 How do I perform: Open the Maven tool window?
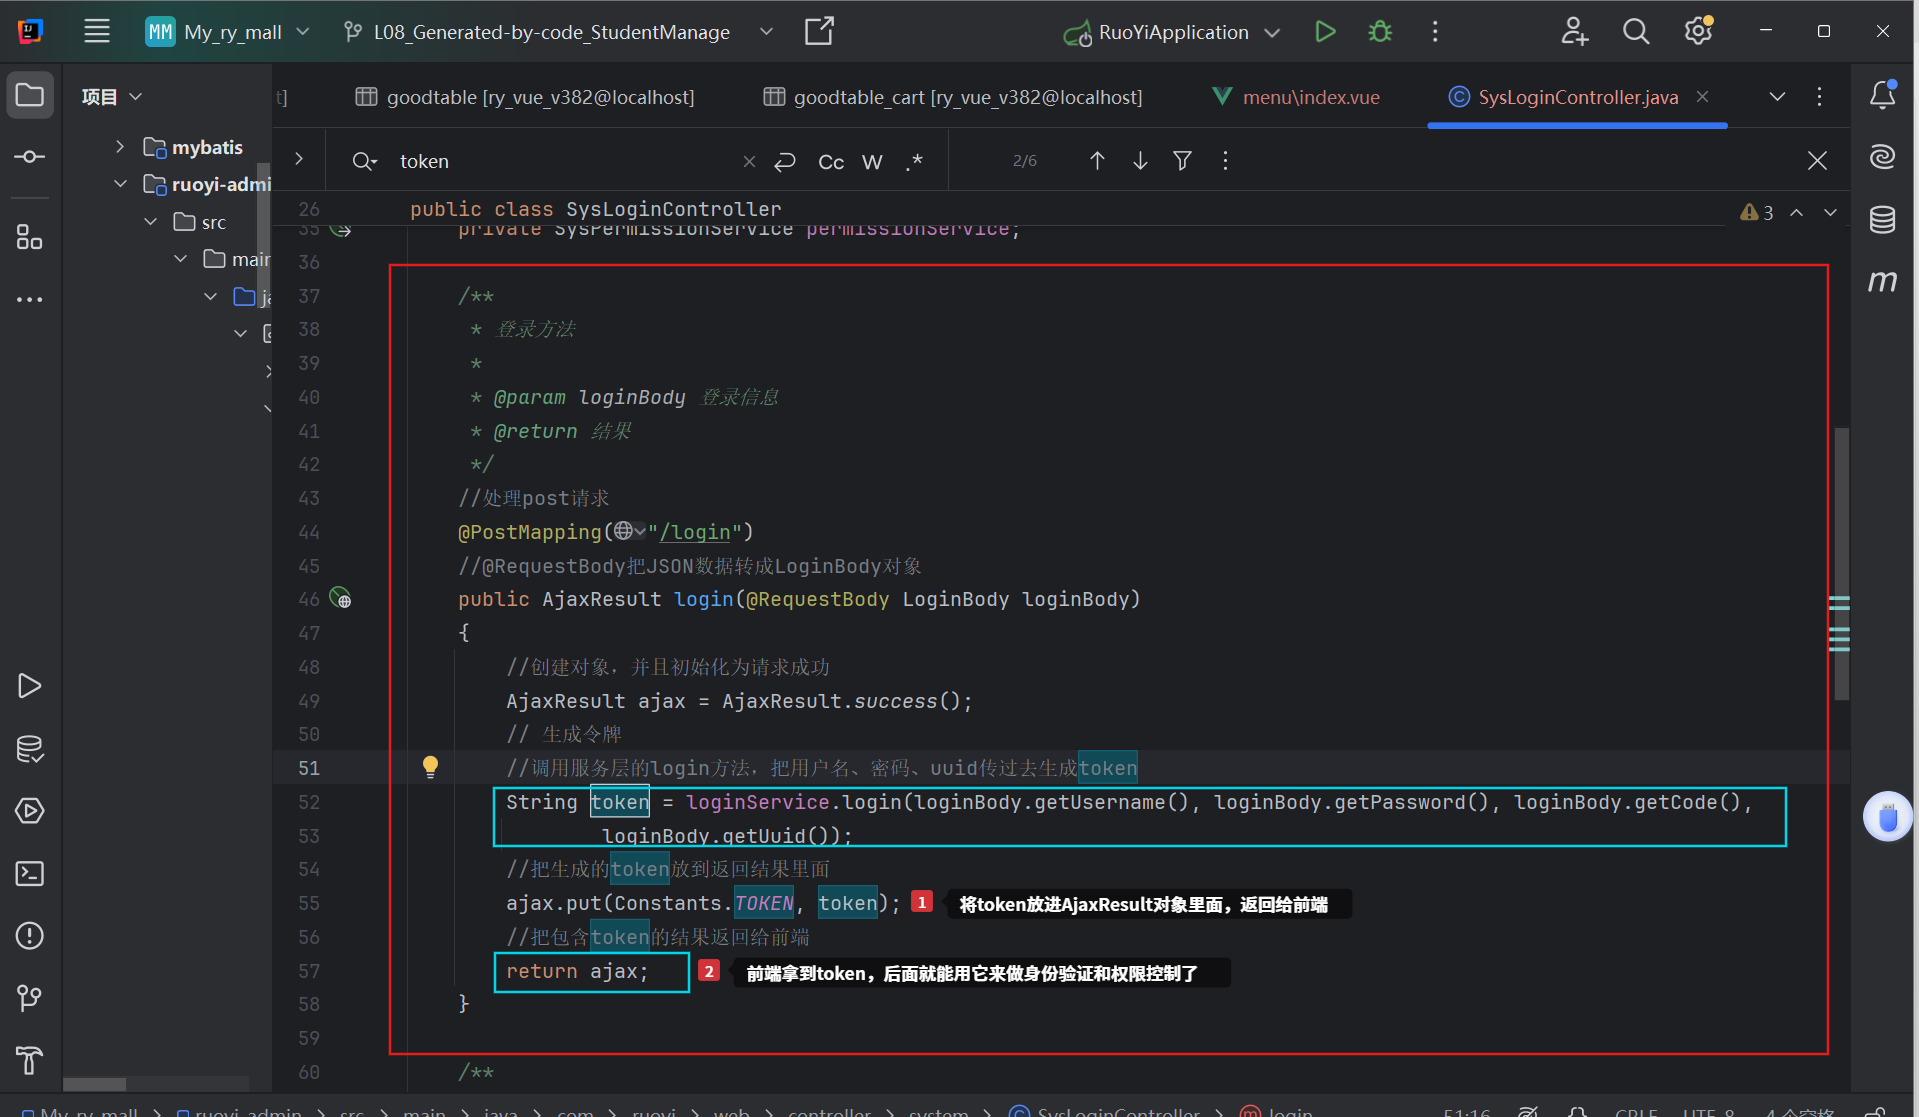click(x=1883, y=282)
